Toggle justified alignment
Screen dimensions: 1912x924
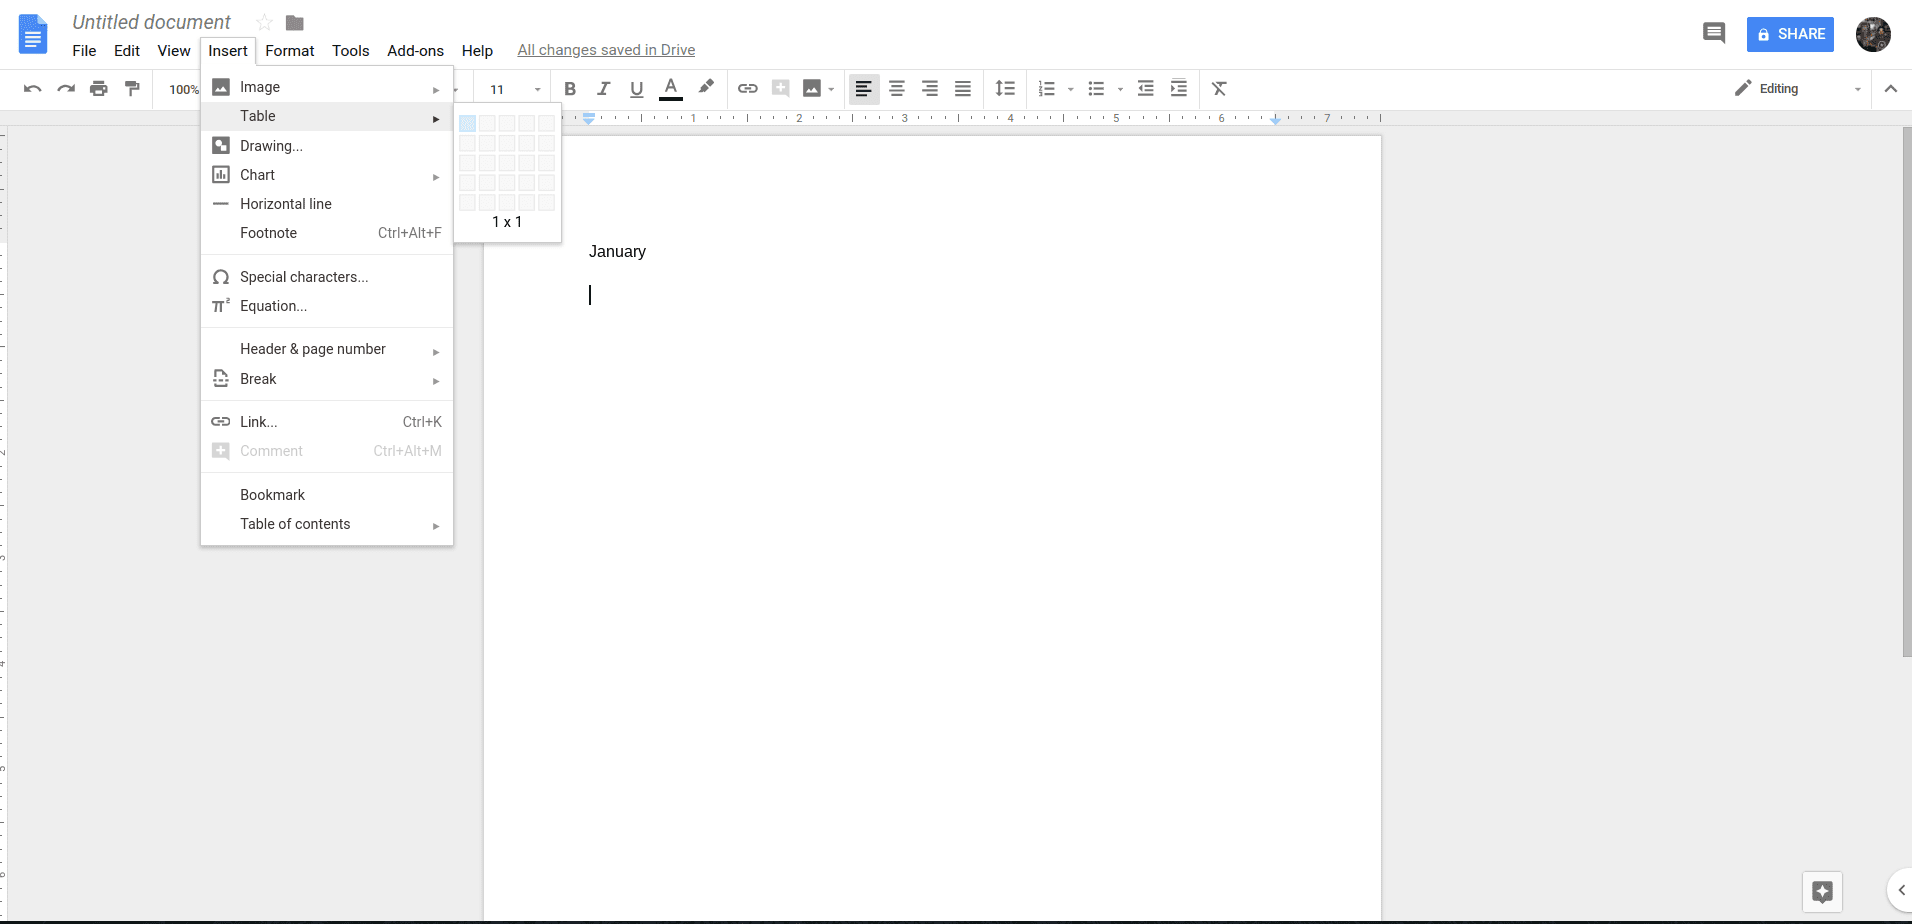(x=962, y=88)
